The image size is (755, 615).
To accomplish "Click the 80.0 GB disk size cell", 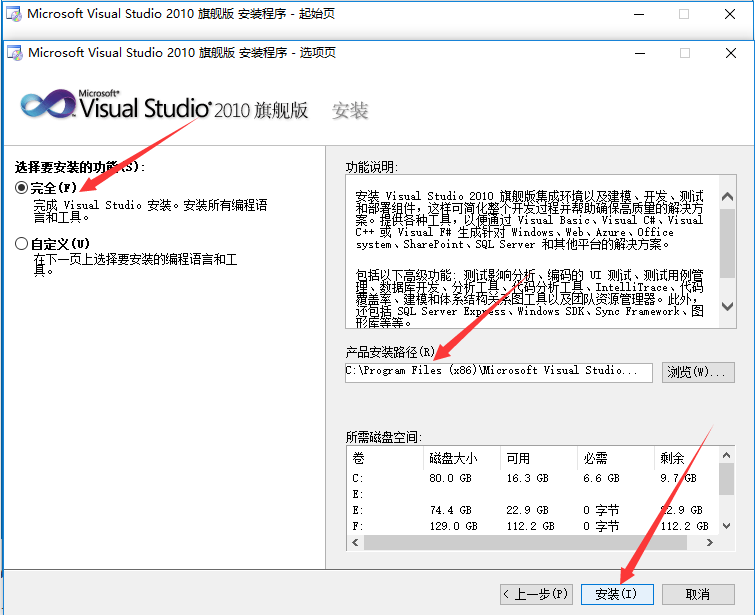I will click(450, 478).
